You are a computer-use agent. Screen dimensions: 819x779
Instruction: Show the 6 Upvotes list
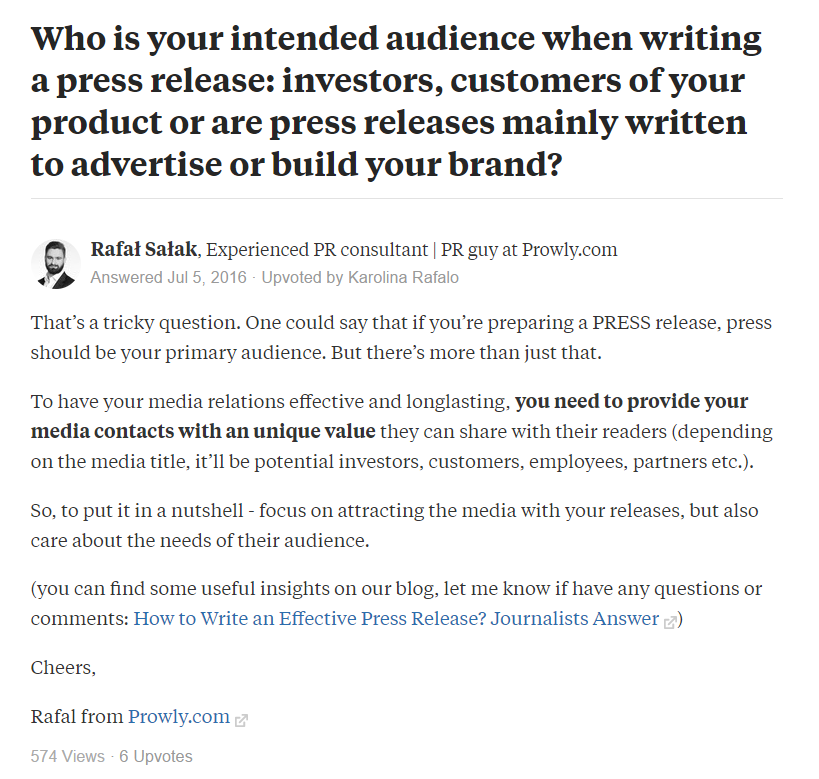156,757
